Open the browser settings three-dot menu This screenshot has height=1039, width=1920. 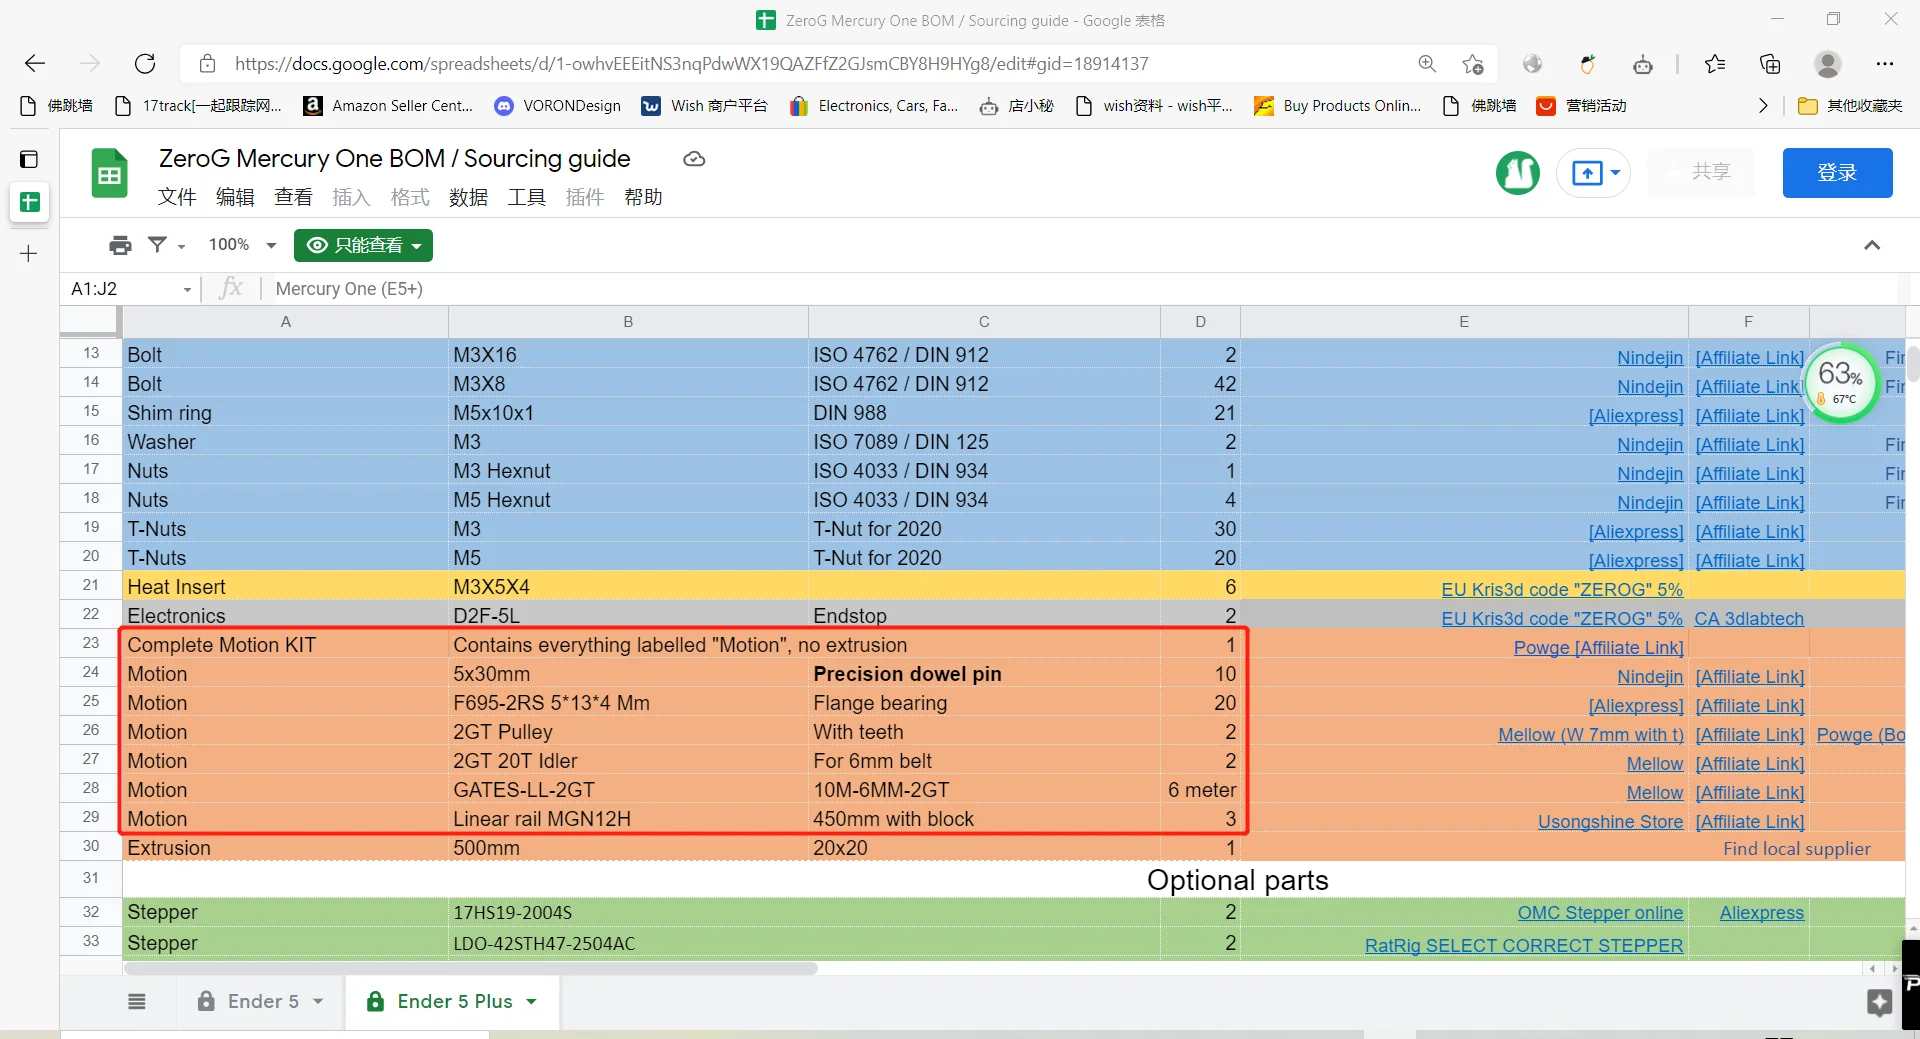click(x=1885, y=64)
